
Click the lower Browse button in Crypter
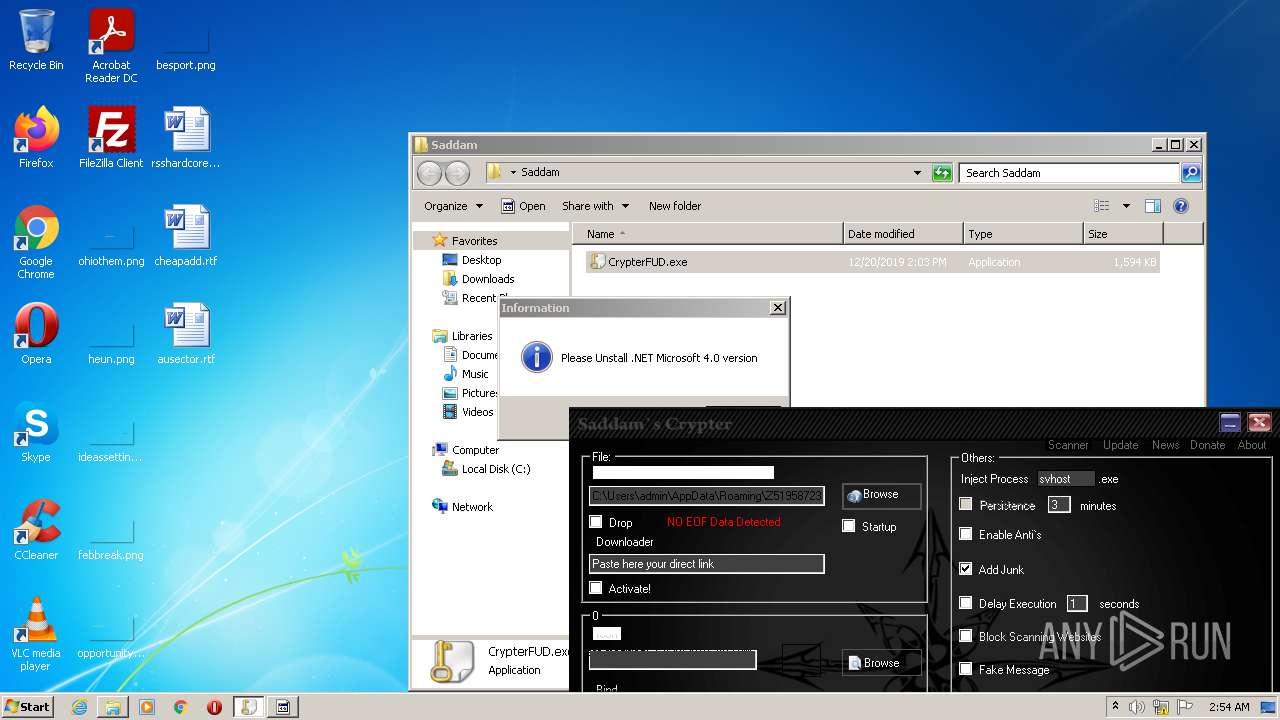[x=881, y=663]
